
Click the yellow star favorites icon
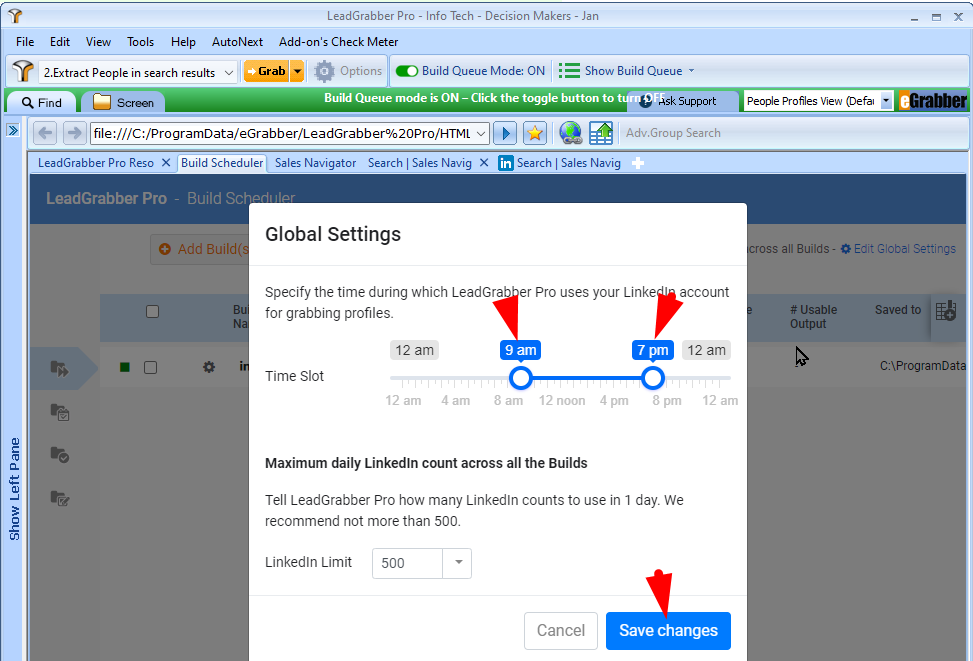click(534, 133)
